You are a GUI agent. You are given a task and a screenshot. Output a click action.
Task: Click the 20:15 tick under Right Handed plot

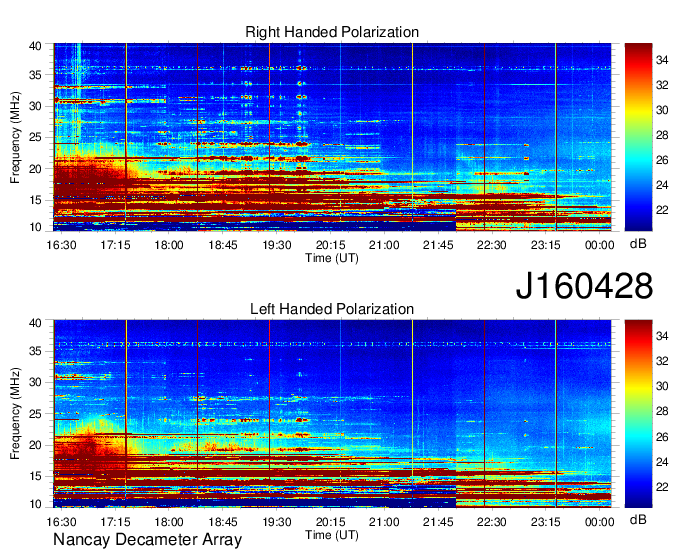[330, 245]
